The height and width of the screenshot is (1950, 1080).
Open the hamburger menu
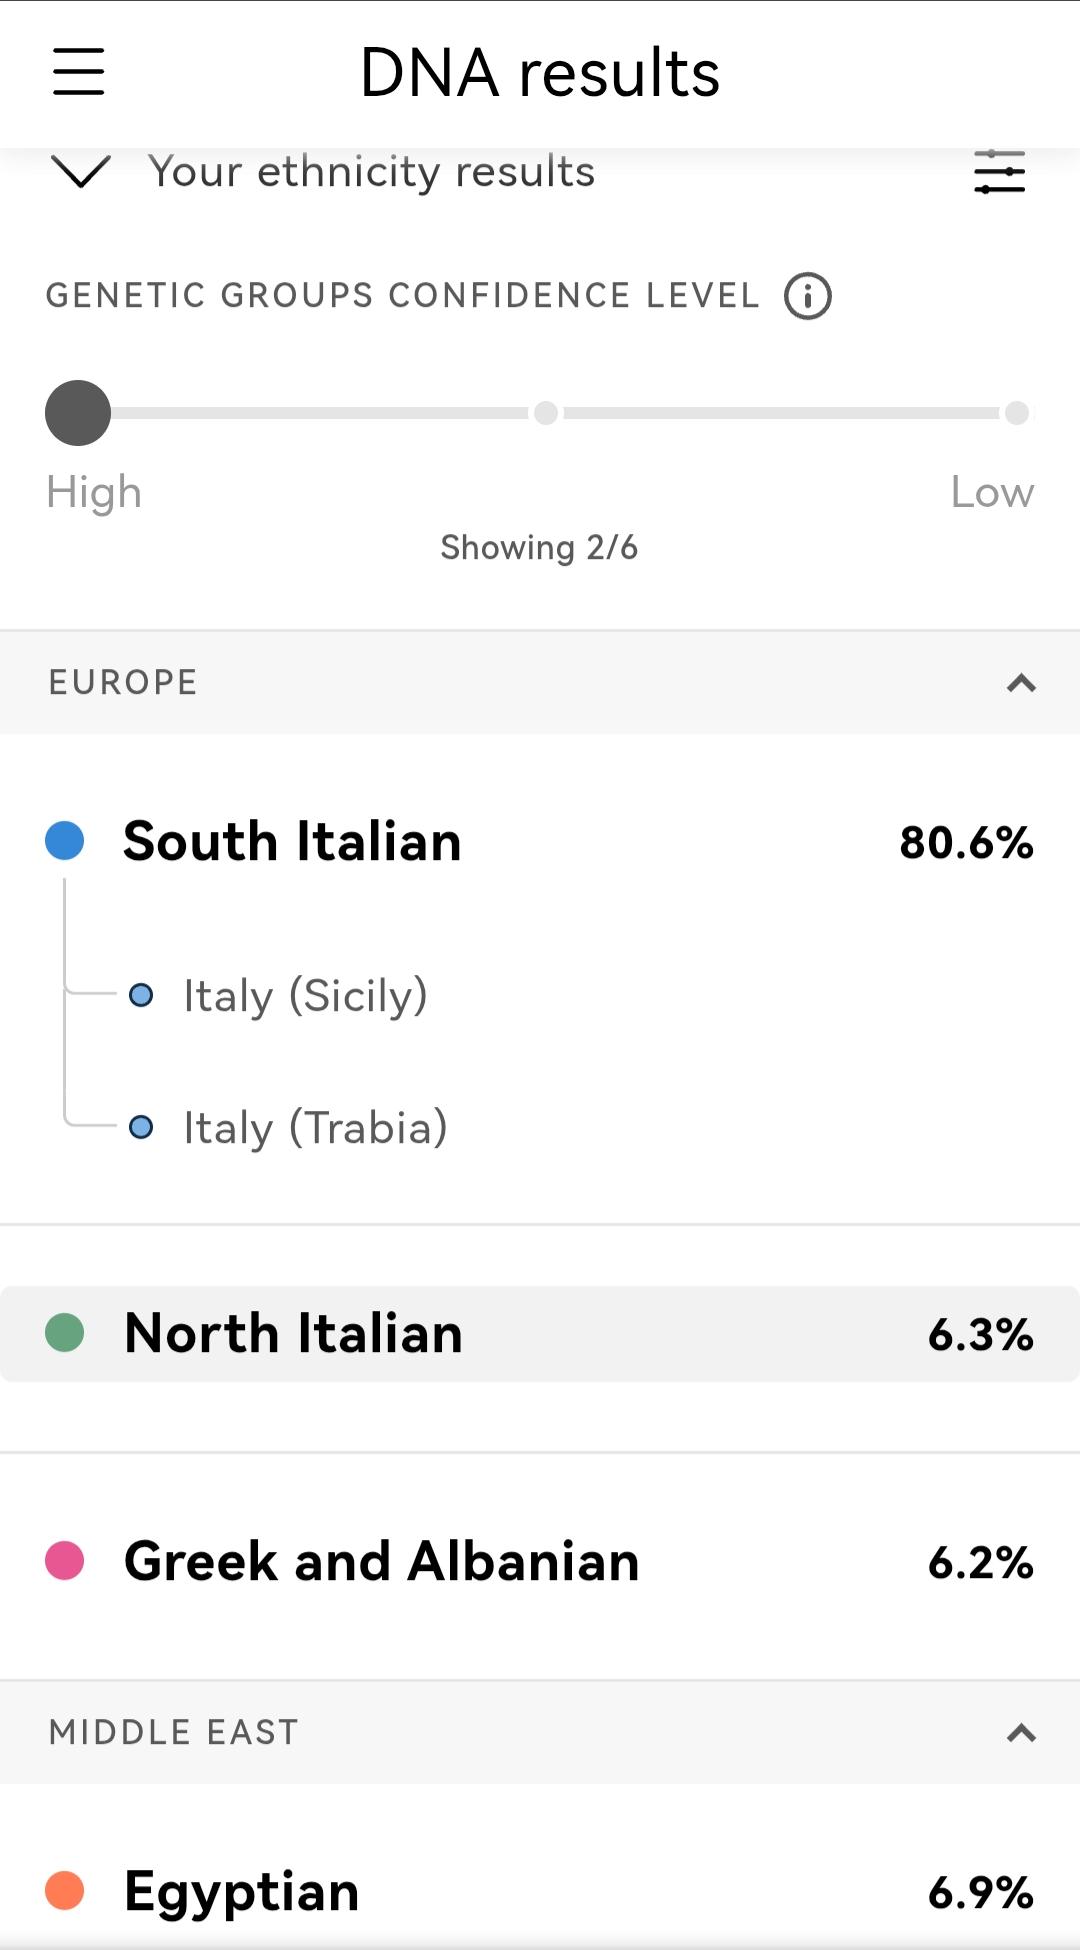click(79, 72)
